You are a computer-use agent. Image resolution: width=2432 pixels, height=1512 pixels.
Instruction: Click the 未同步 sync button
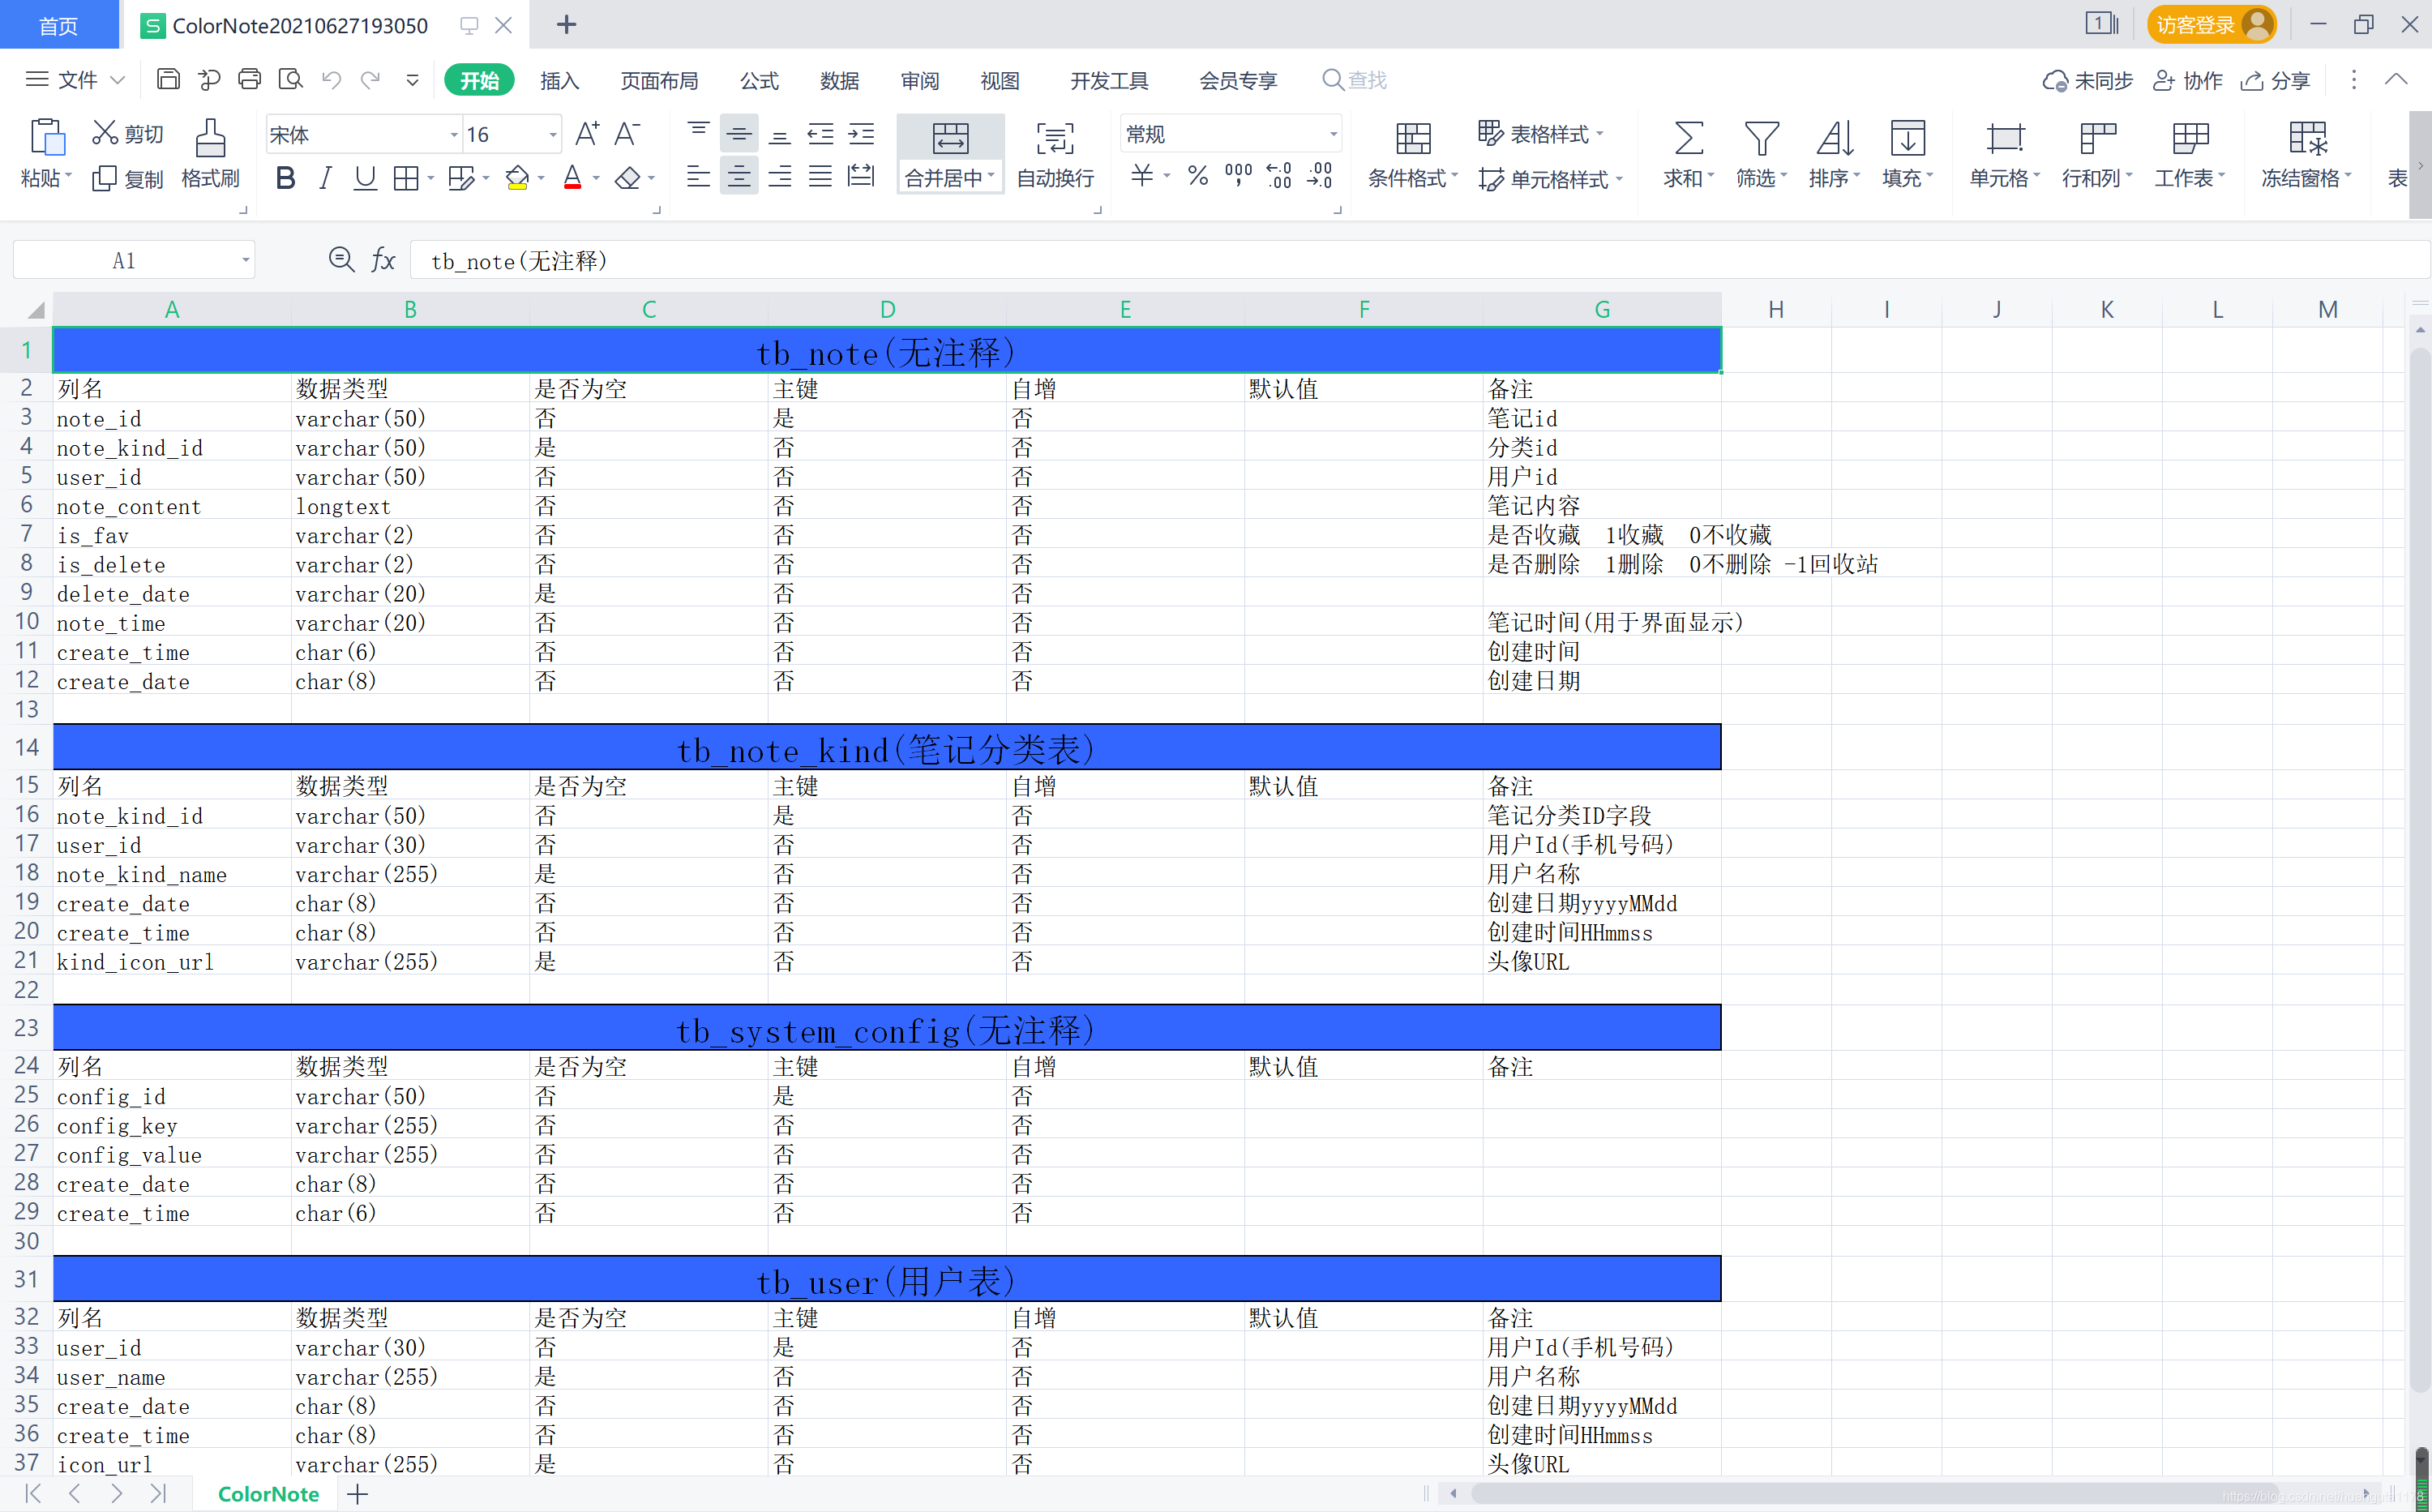(x=2088, y=80)
